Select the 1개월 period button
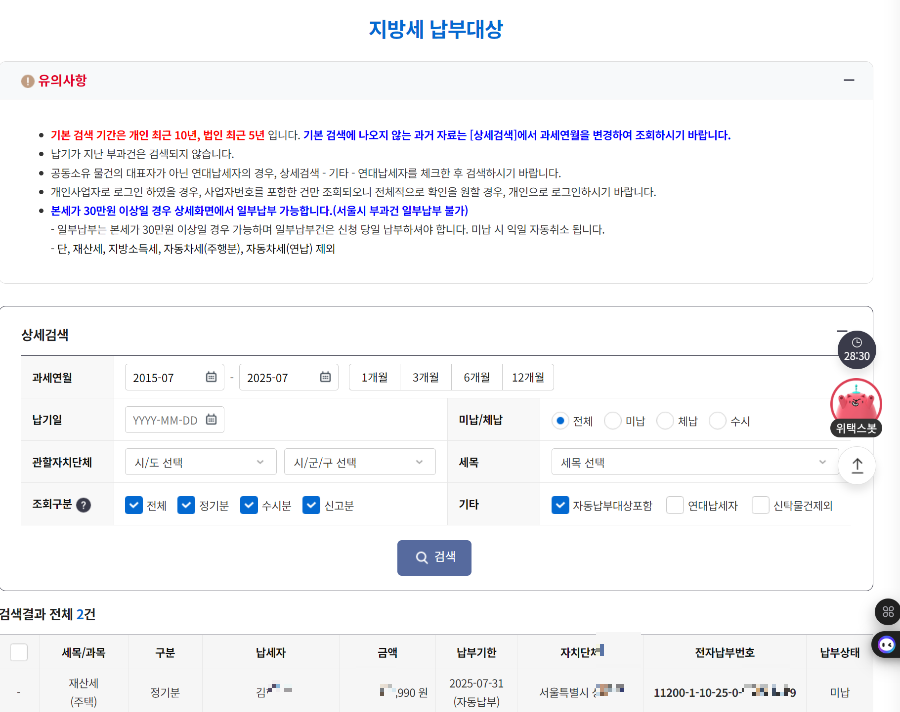900x712 pixels. click(374, 377)
